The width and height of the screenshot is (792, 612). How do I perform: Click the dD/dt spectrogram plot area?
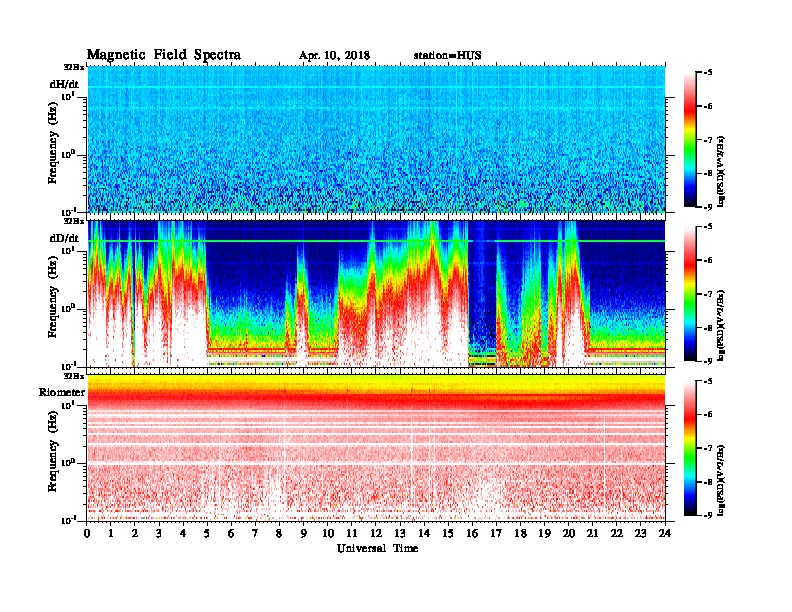(376, 293)
